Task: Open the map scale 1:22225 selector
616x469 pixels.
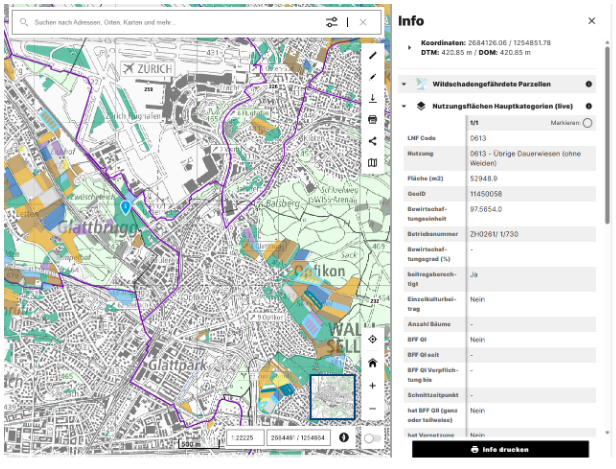Action: 245,438
